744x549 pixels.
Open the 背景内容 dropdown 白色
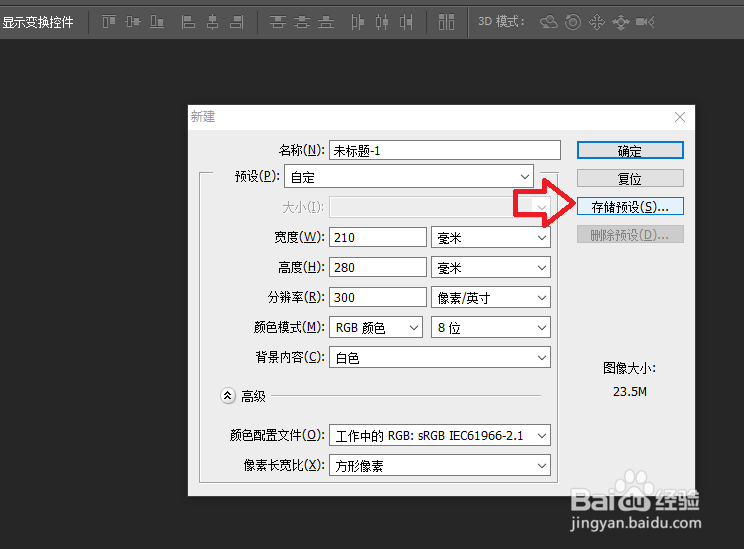point(440,357)
